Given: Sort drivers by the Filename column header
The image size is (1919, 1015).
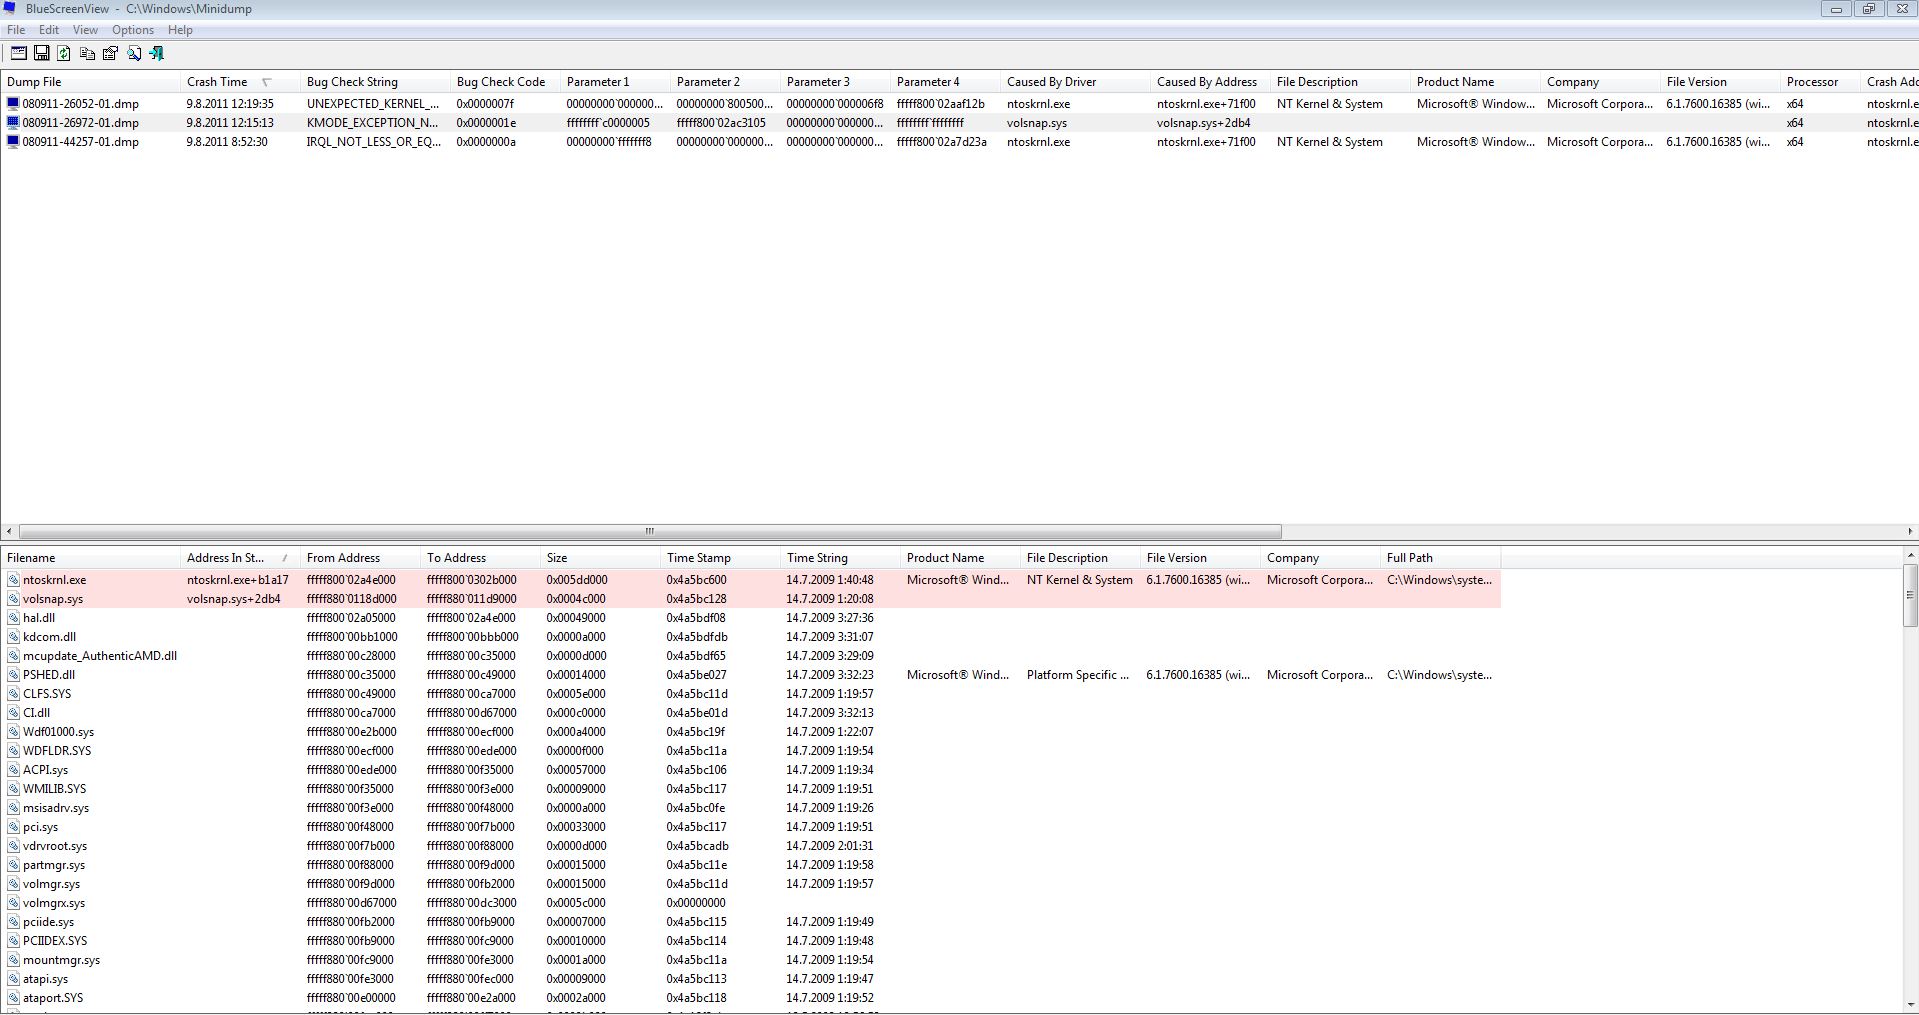Looking at the screenshot, I should coord(90,558).
